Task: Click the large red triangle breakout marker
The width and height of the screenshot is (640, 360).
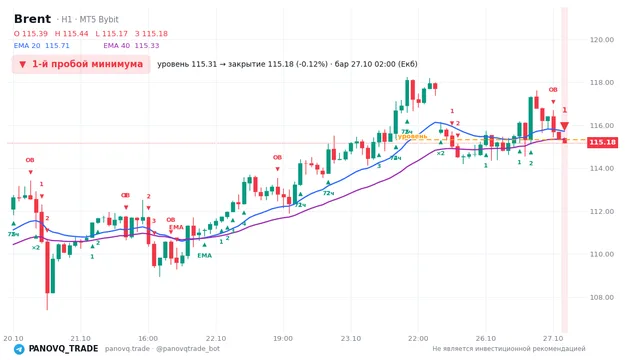Action: coord(564,126)
